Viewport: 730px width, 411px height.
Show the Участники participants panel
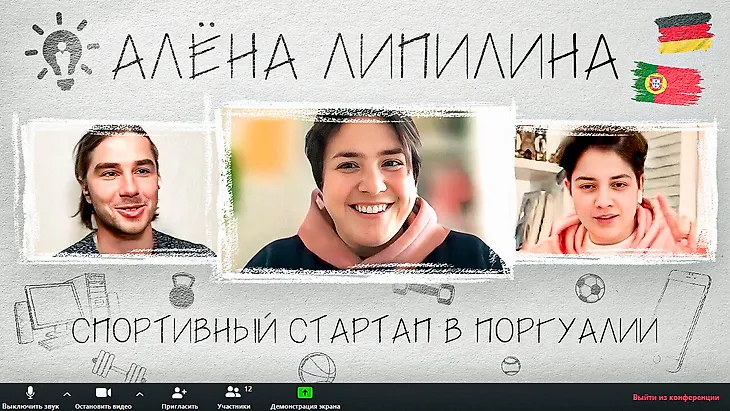click(234, 397)
